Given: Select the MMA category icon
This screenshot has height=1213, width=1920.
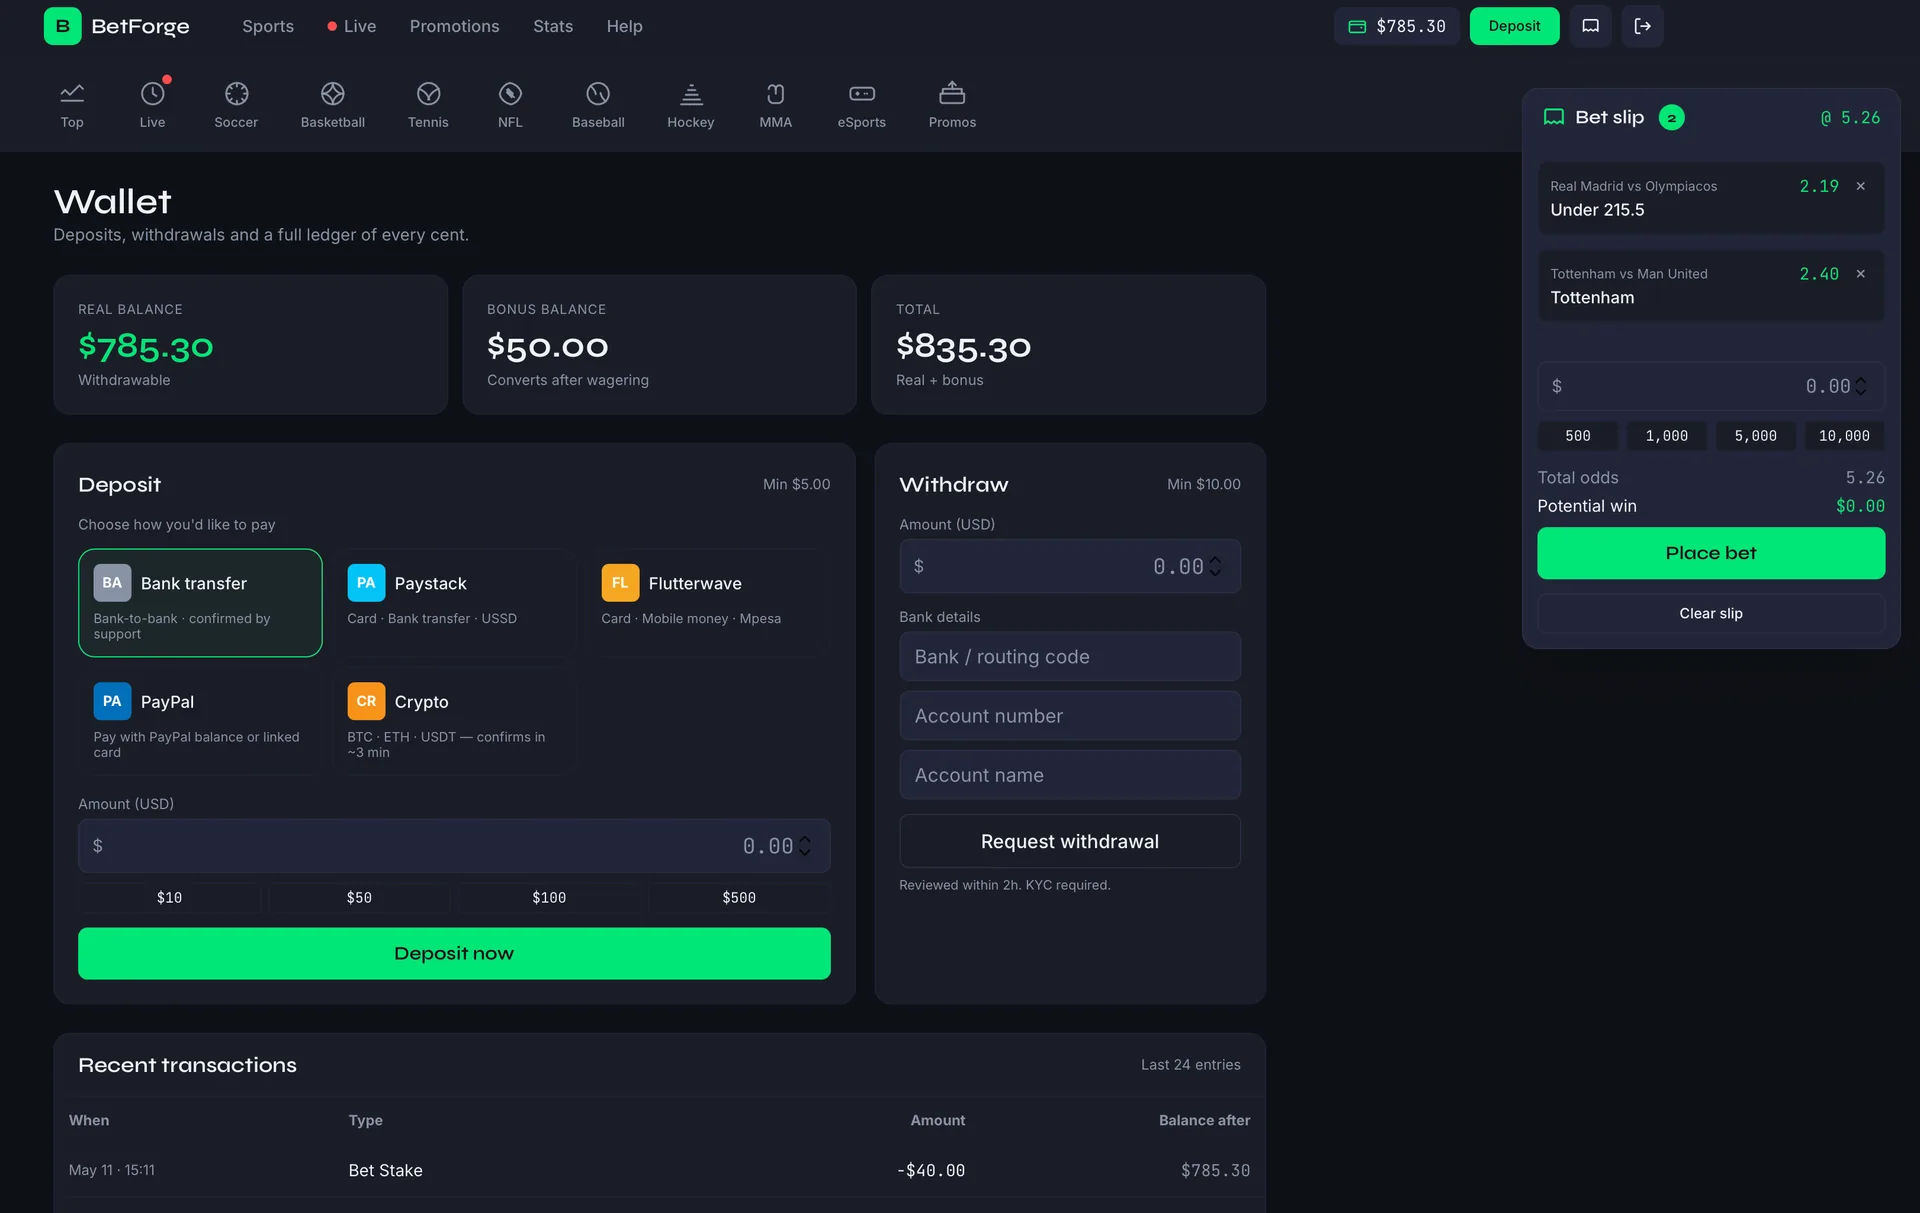Looking at the screenshot, I should [775, 94].
